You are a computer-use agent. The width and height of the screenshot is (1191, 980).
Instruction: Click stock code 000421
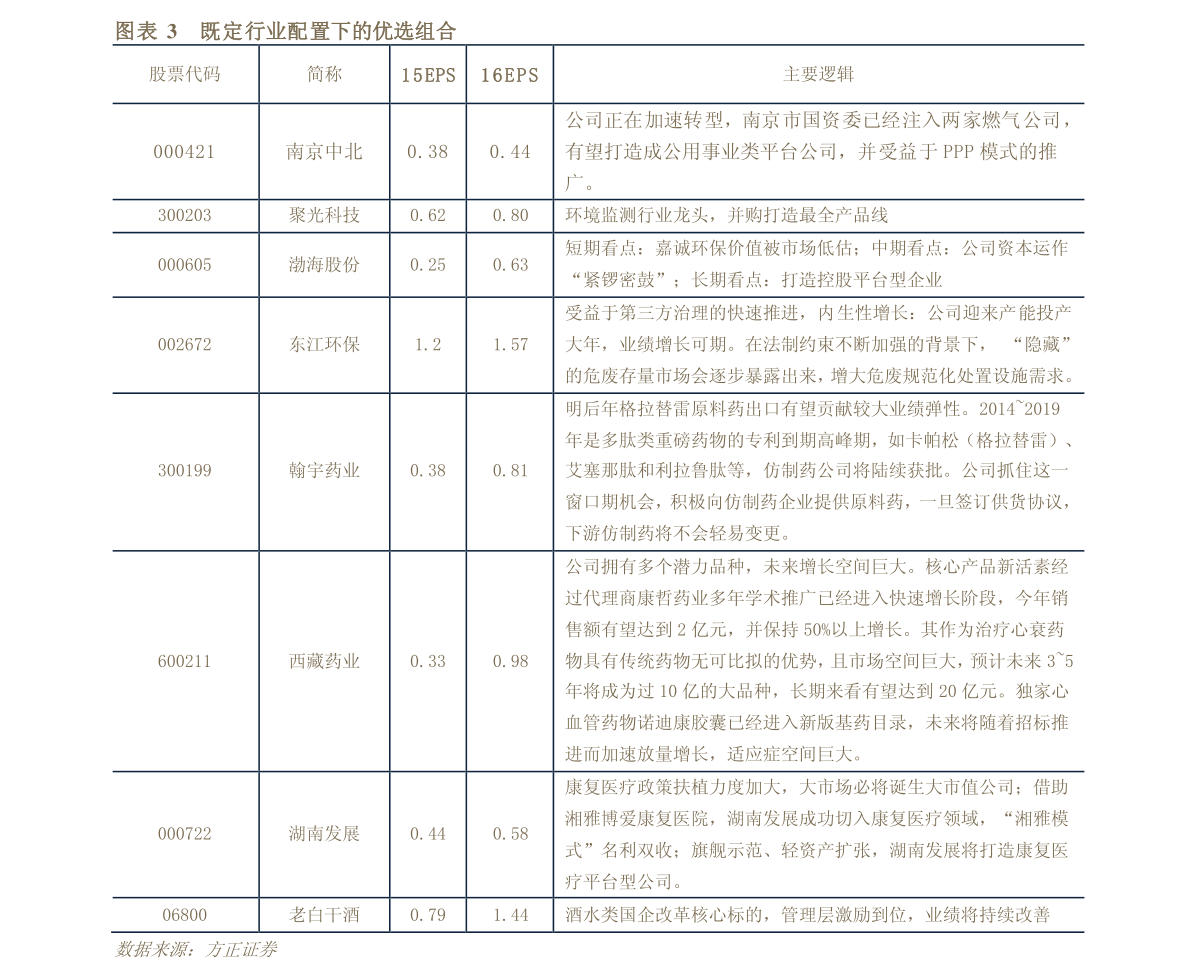click(x=184, y=152)
